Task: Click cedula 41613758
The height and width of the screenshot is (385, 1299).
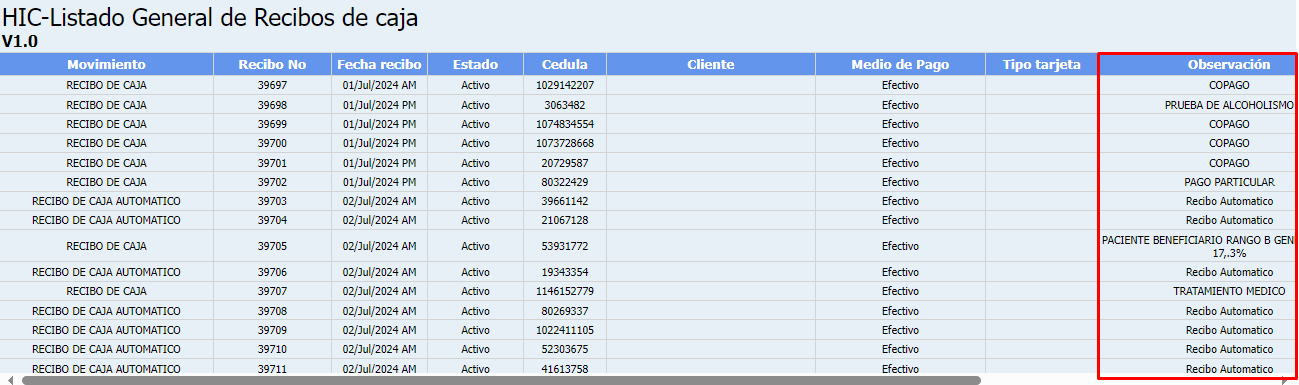Action: pos(565,369)
